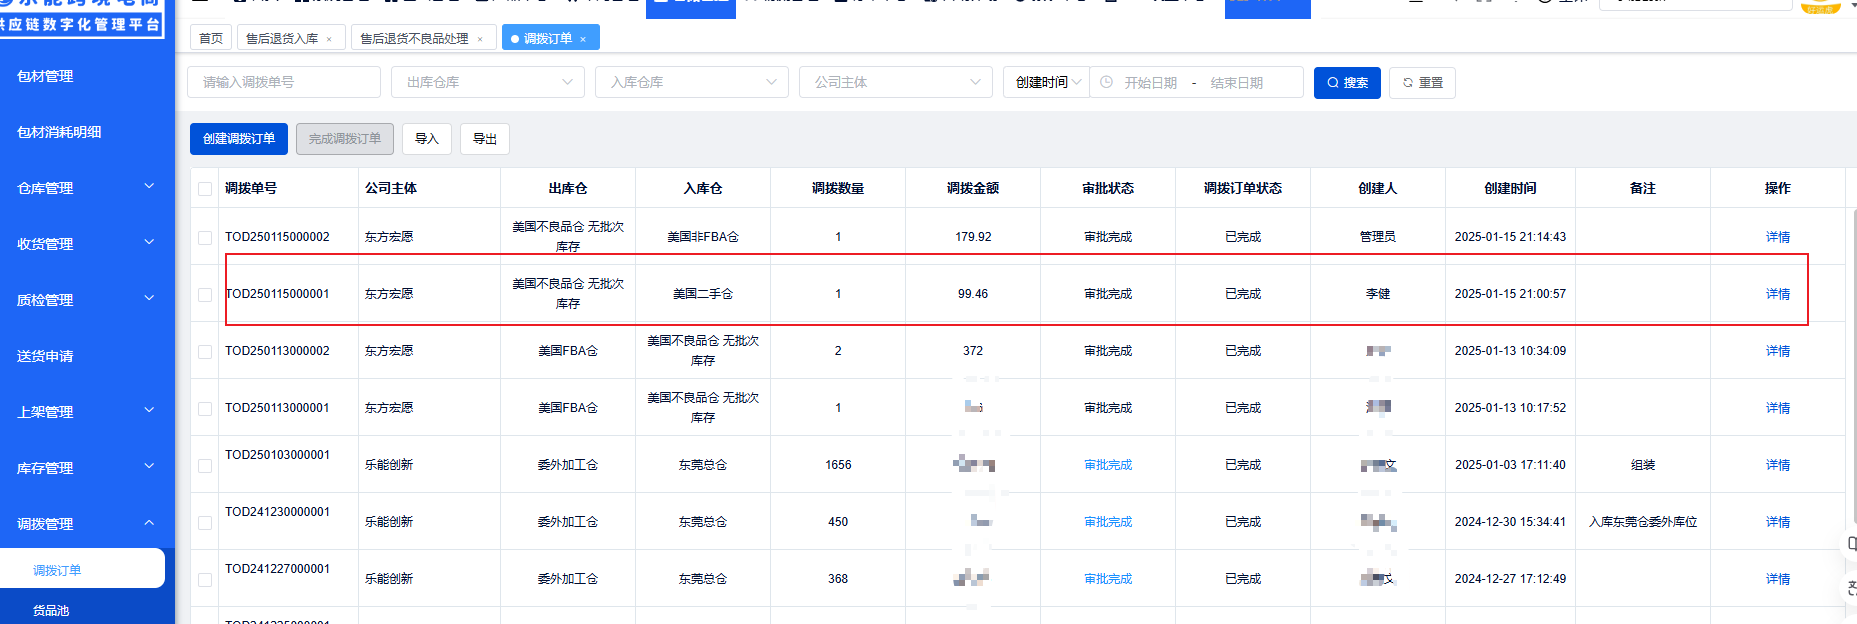Close the 售后退货入库 tab
This screenshot has width=1857, height=624.
tap(329, 39)
